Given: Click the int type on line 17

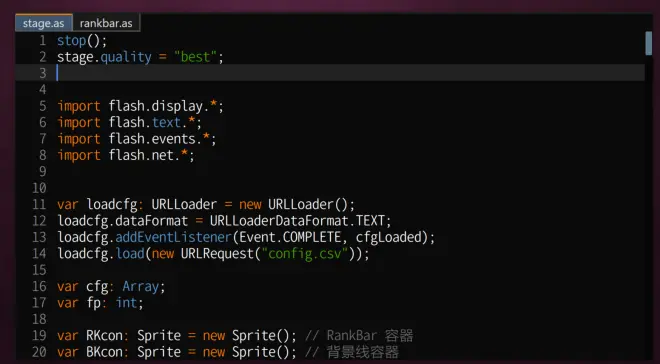Looking at the screenshot, I should tap(126, 303).
